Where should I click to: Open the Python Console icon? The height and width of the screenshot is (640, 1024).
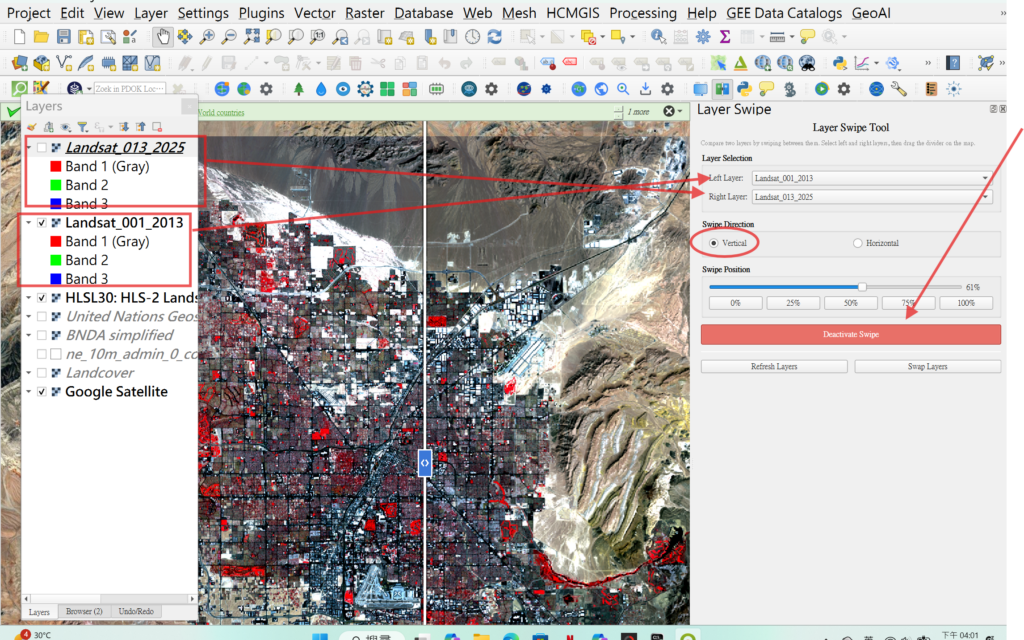pos(839,62)
